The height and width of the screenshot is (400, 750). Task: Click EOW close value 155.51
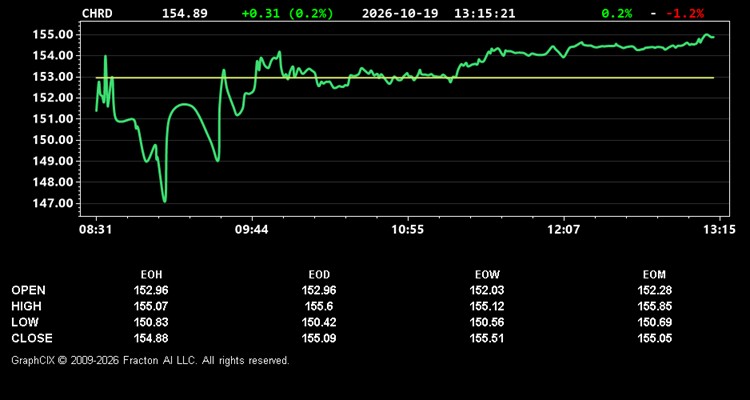(x=487, y=338)
